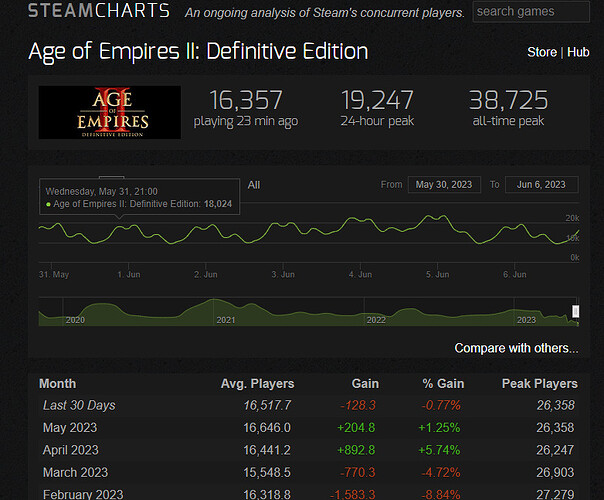
Task: Click the STEAMCHARTS logo
Action: [99, 11]
